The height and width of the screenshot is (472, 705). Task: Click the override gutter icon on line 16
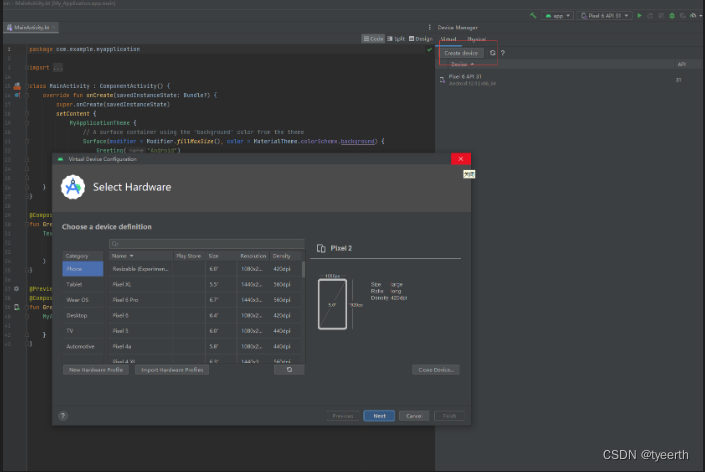click(17, 95)
